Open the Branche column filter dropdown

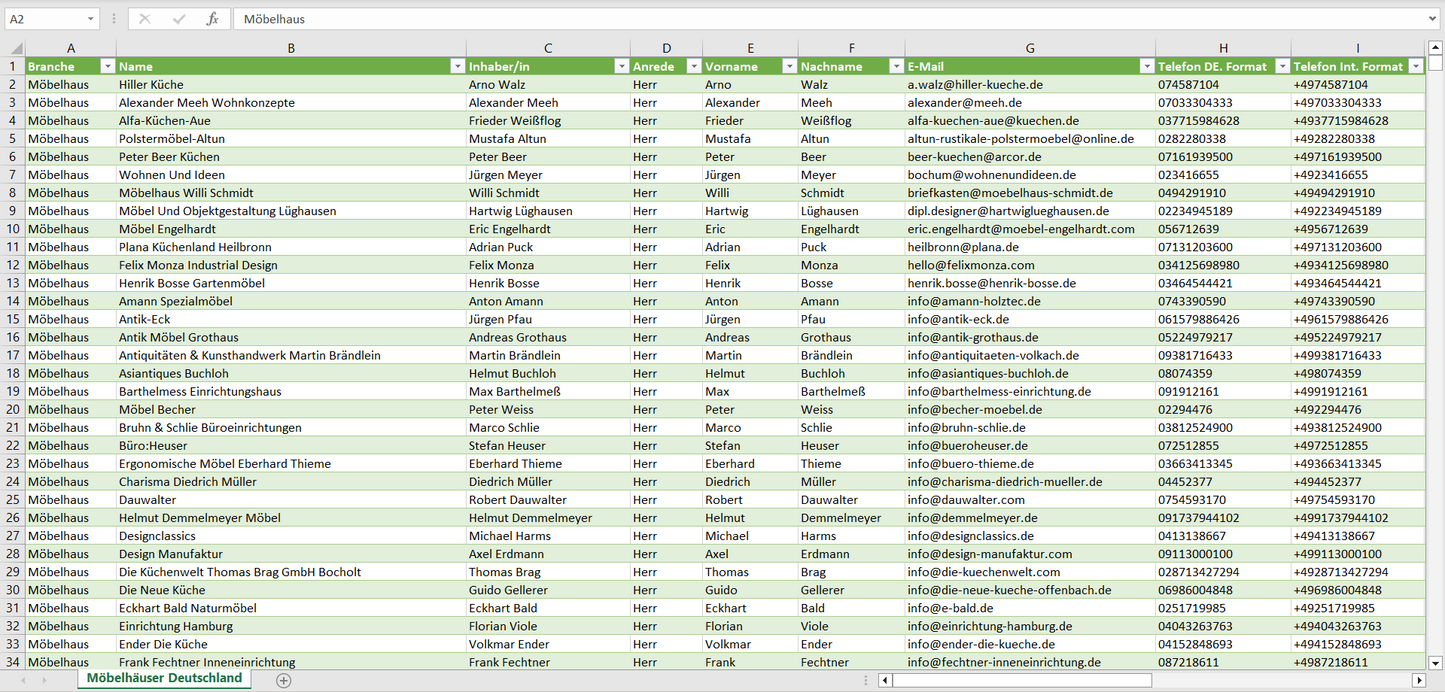point(107,67)
